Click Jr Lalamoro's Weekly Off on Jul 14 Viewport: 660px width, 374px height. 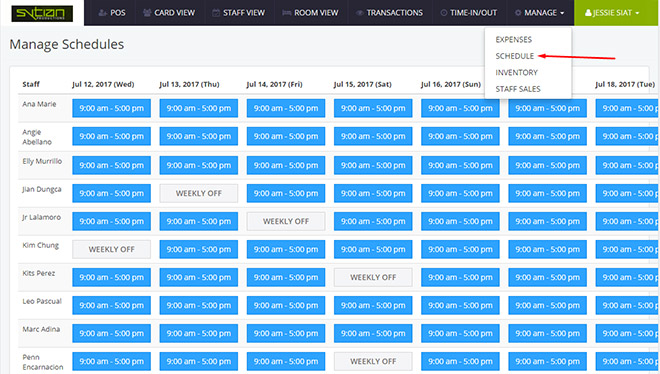pos(286,221)
